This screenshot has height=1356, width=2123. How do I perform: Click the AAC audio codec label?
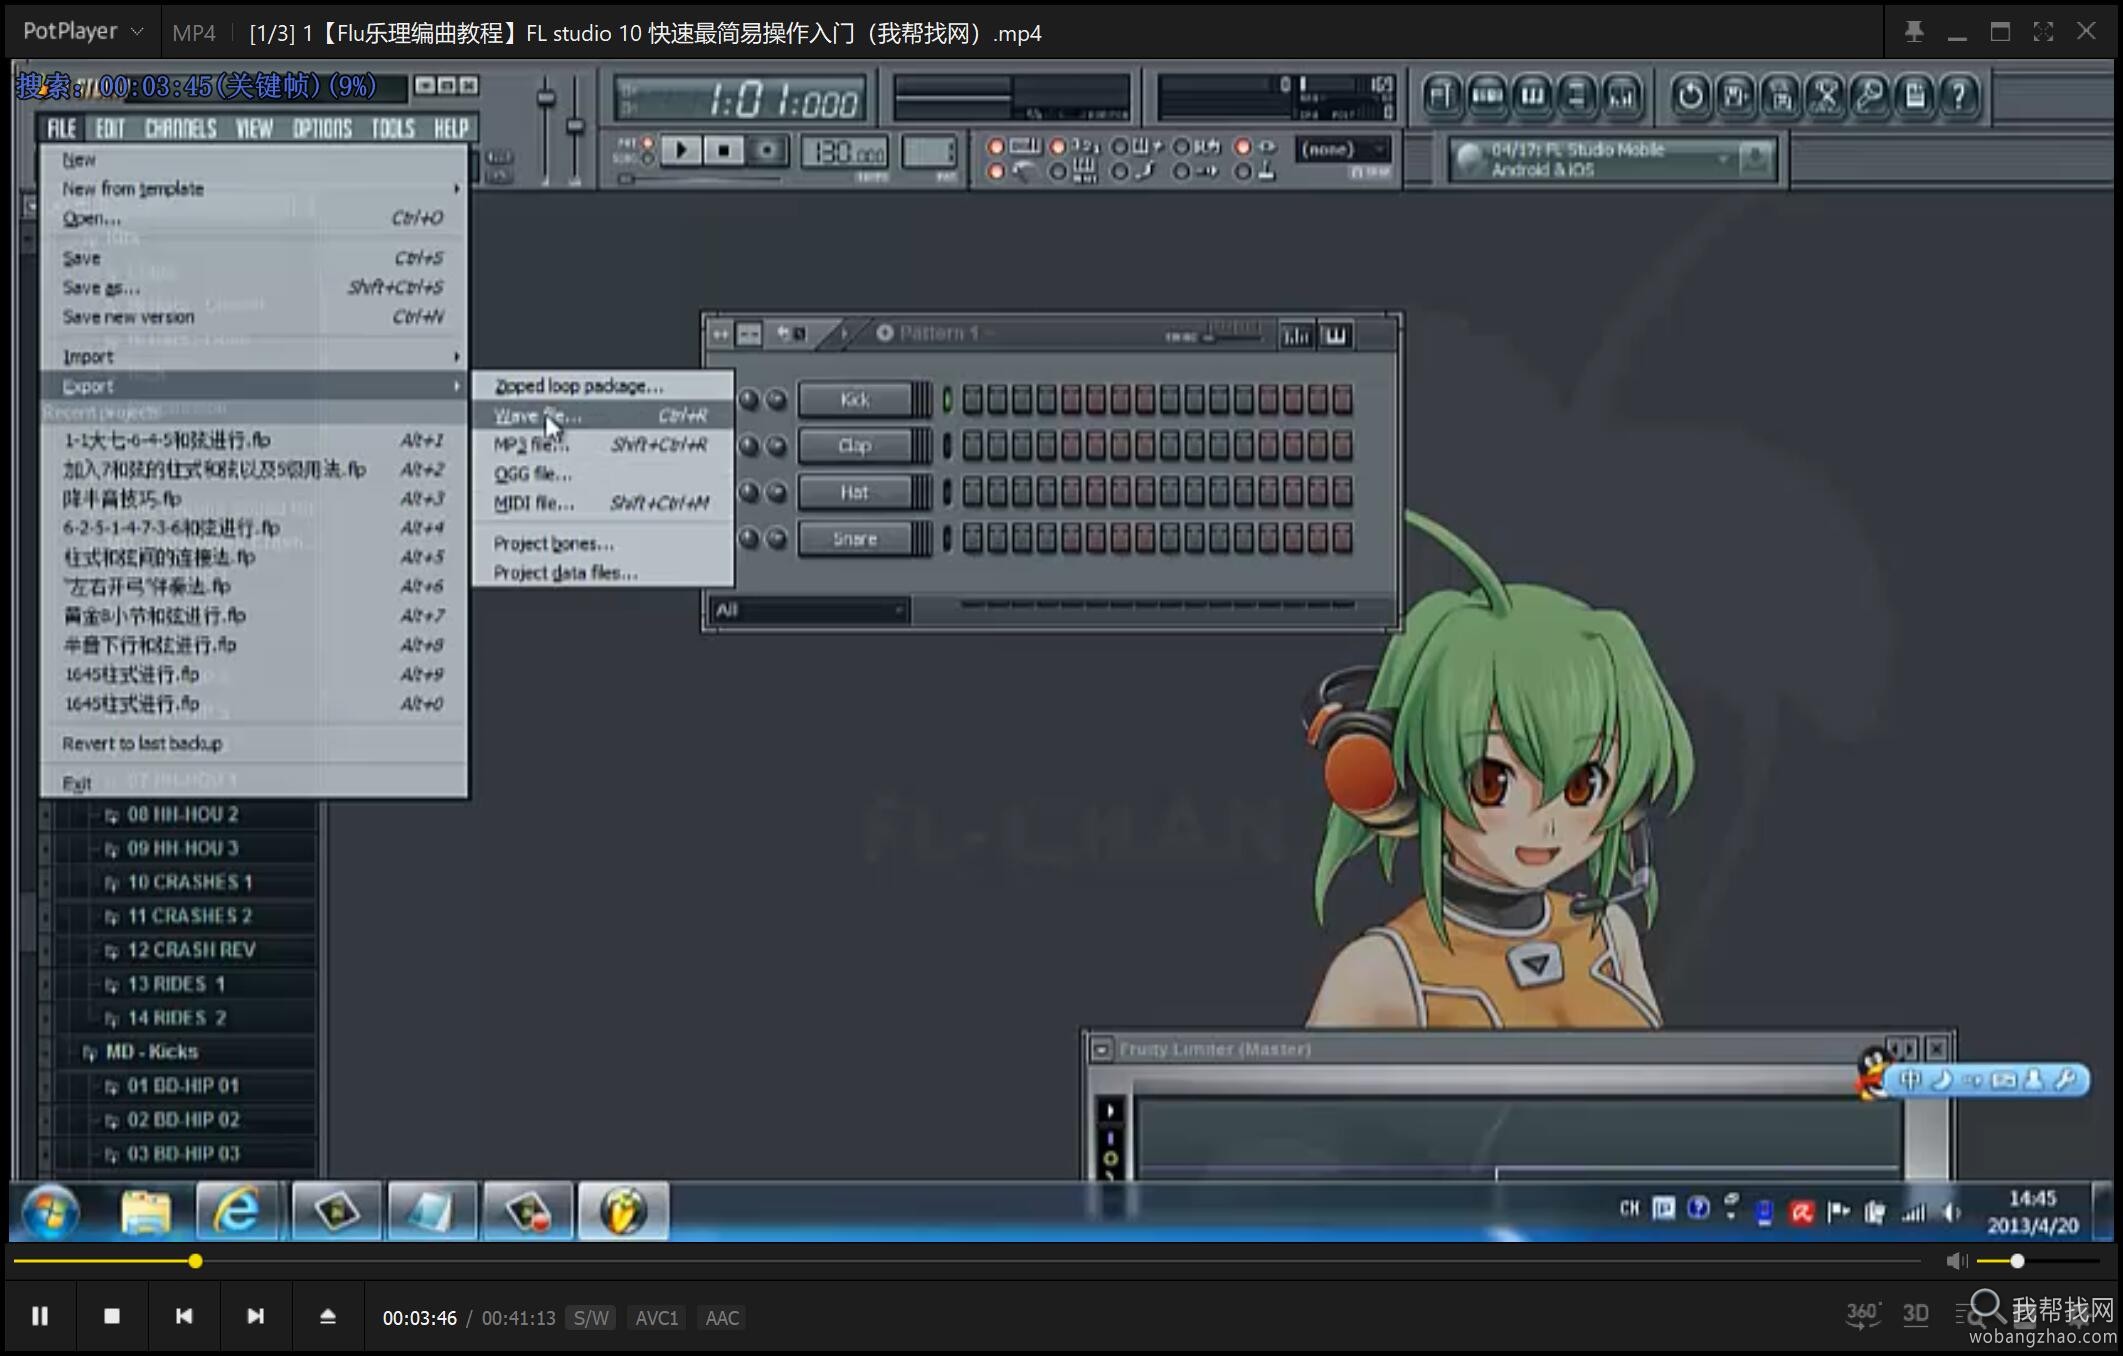[x=722, y=1318]
